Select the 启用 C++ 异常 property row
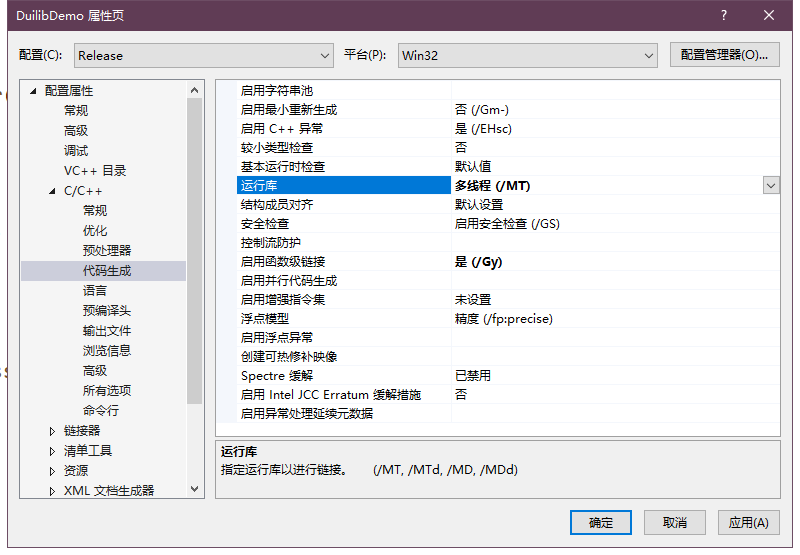The height and width of the screenshot is (555, 800). pos(281,129)
